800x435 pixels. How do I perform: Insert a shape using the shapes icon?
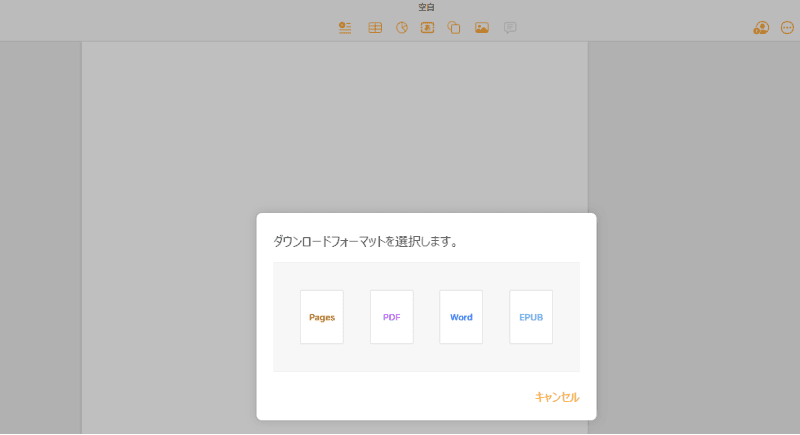click(454, 28)
